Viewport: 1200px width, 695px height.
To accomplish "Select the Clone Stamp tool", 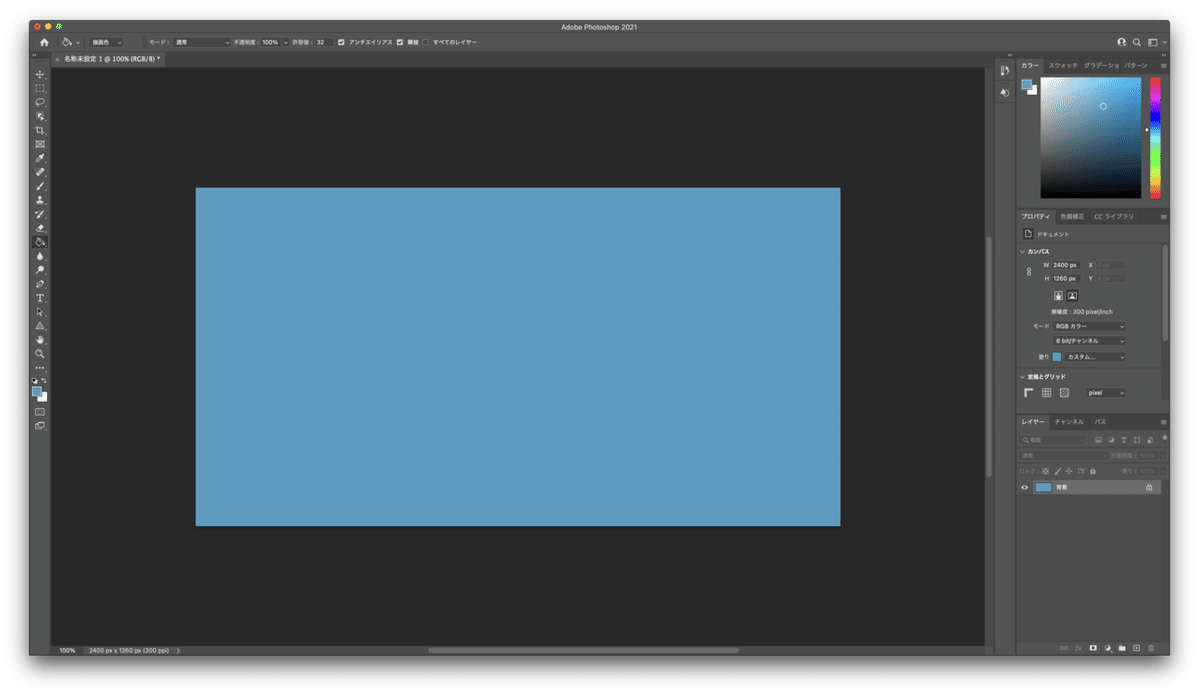I will pos(40,200).
